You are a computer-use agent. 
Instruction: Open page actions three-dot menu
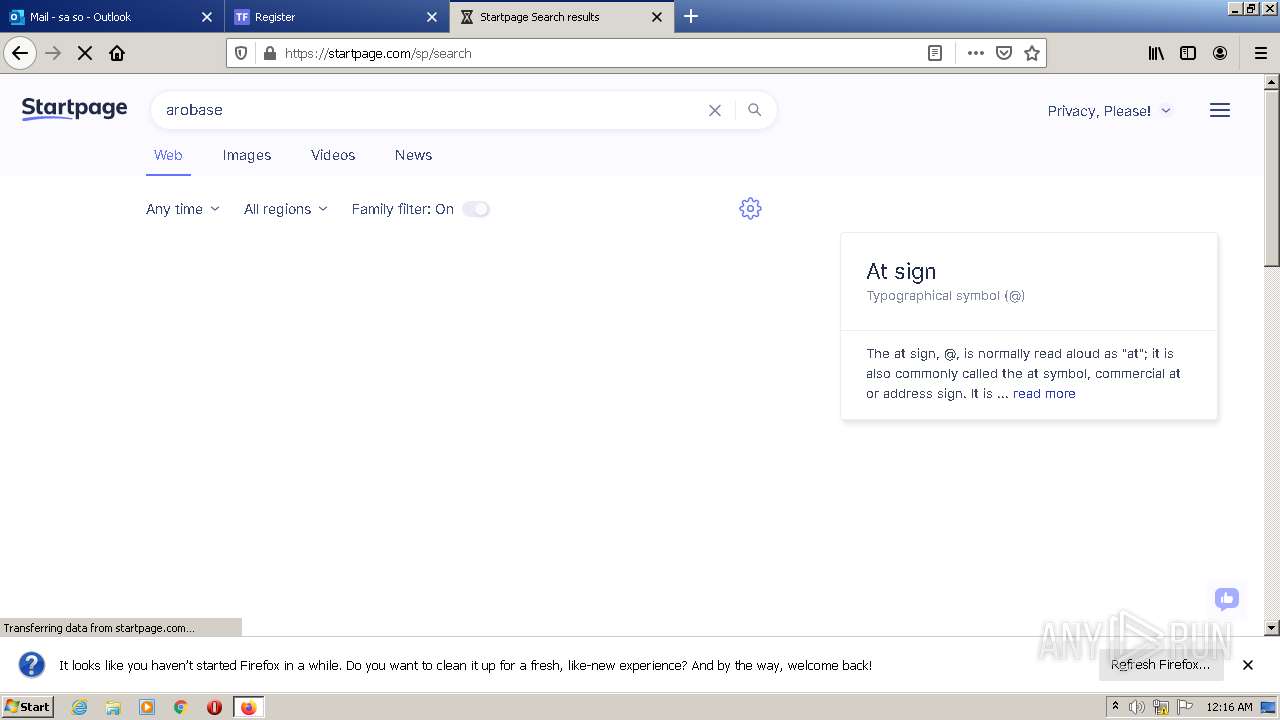[x=976, y=53]
